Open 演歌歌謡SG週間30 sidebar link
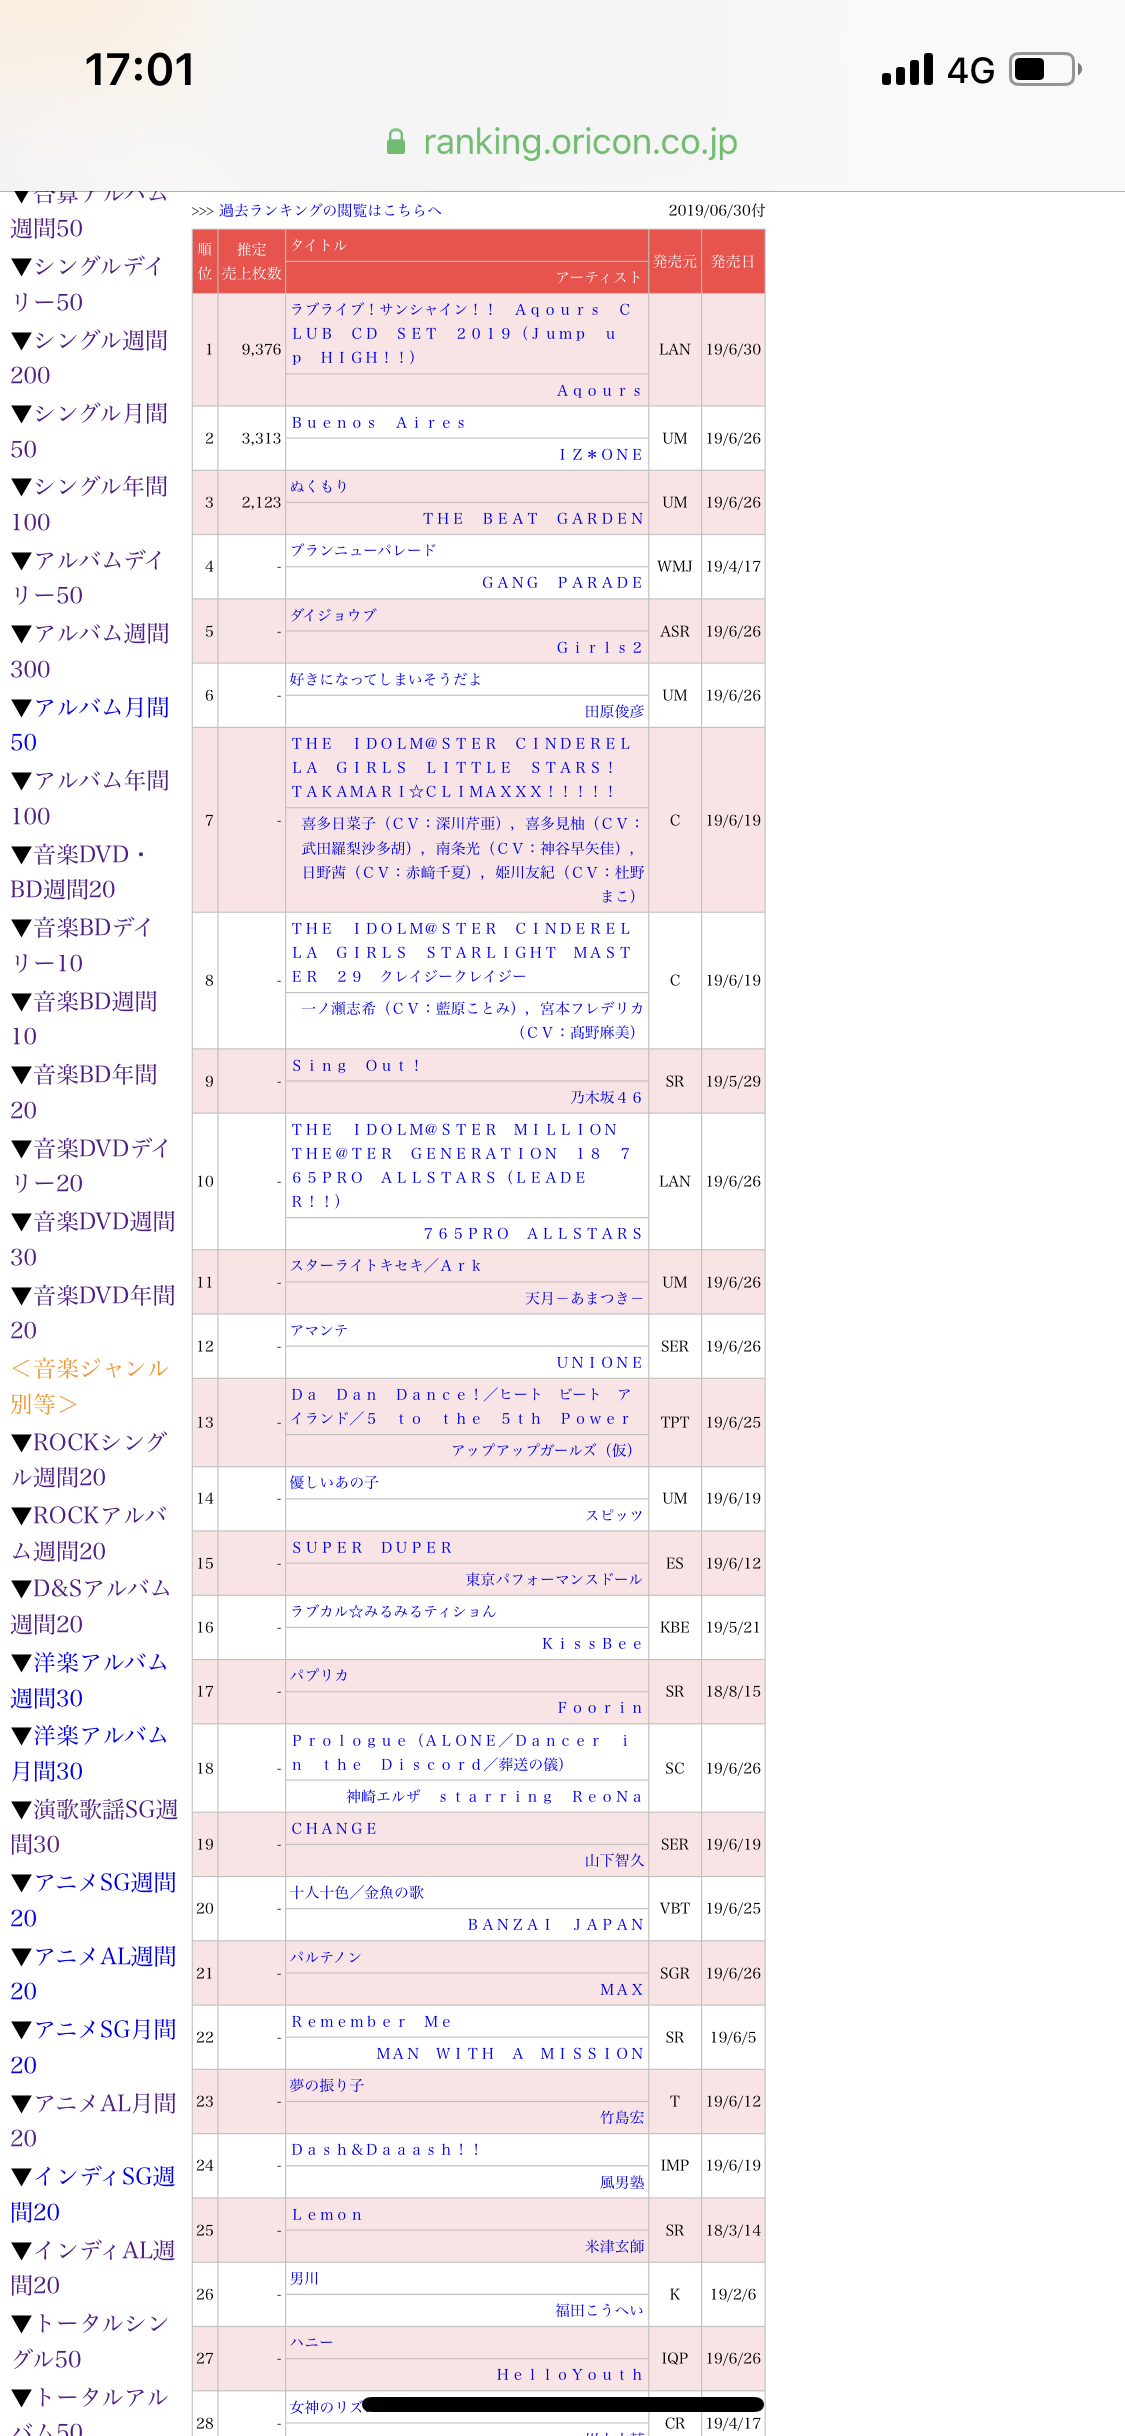 point(94,1827)
